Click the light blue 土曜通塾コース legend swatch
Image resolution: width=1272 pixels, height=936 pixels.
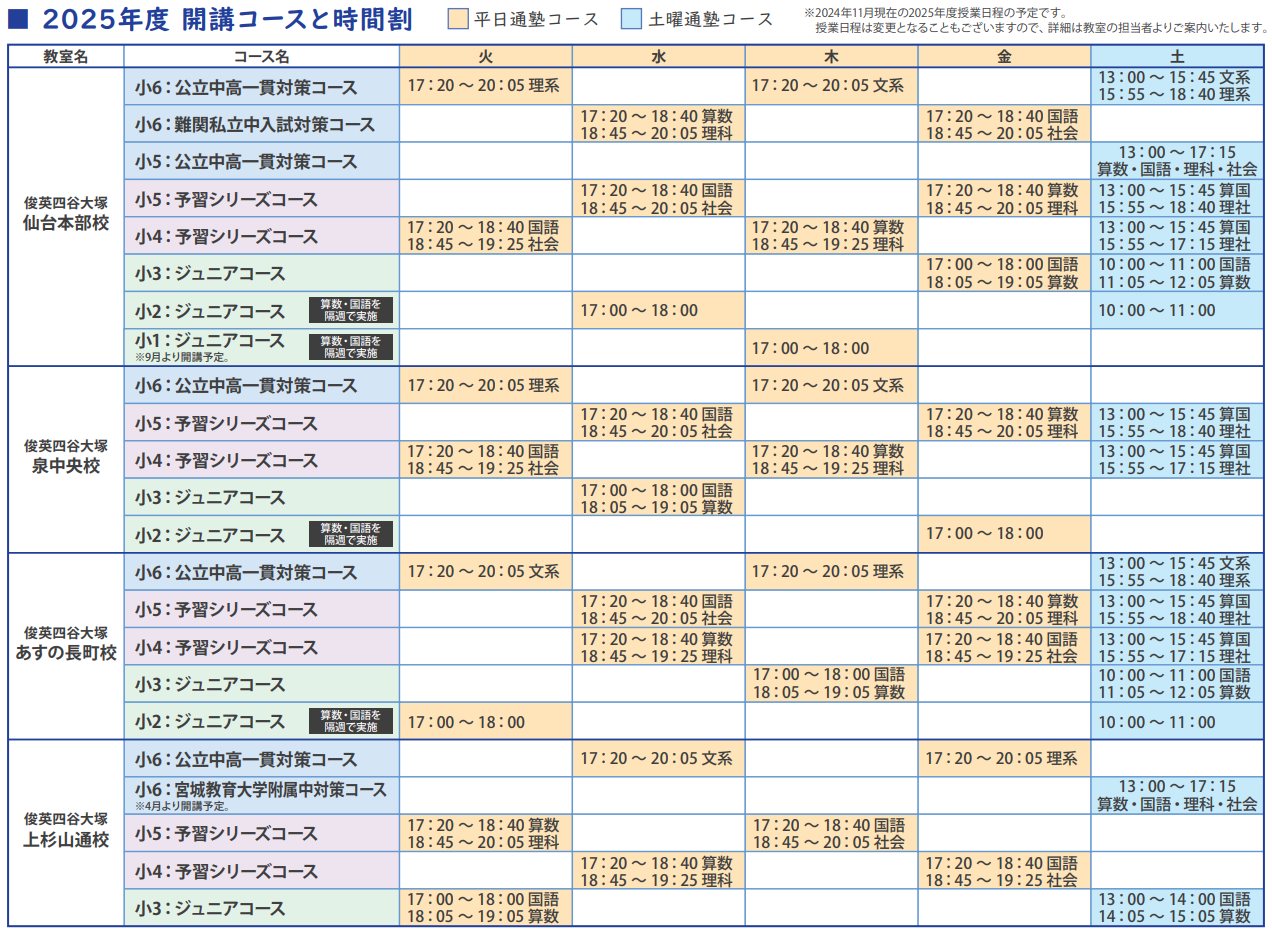(632, 19)
